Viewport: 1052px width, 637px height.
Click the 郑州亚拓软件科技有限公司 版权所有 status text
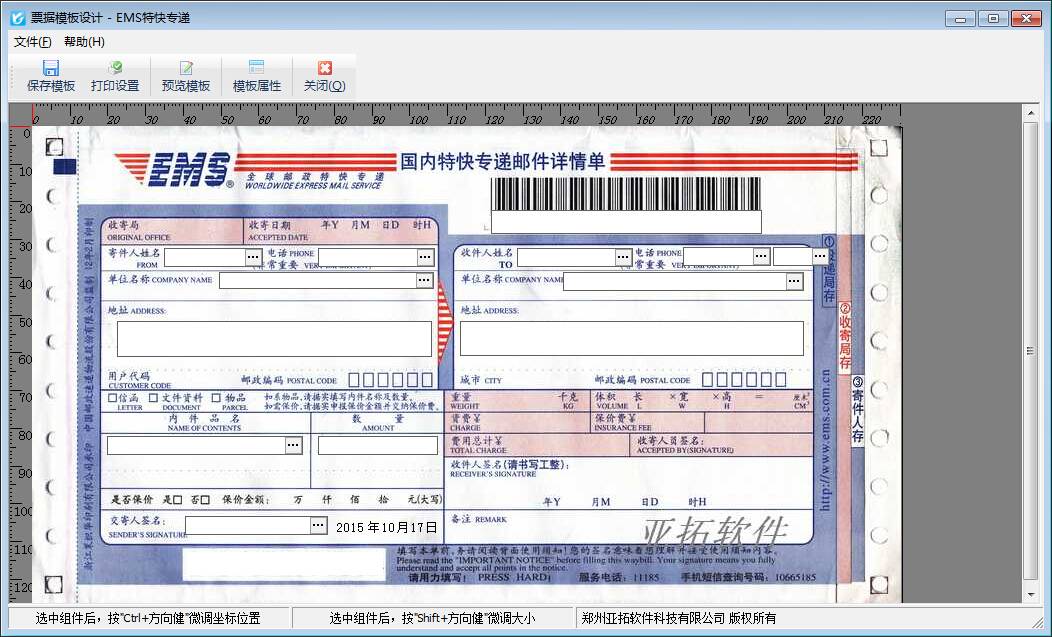[679, 618]
